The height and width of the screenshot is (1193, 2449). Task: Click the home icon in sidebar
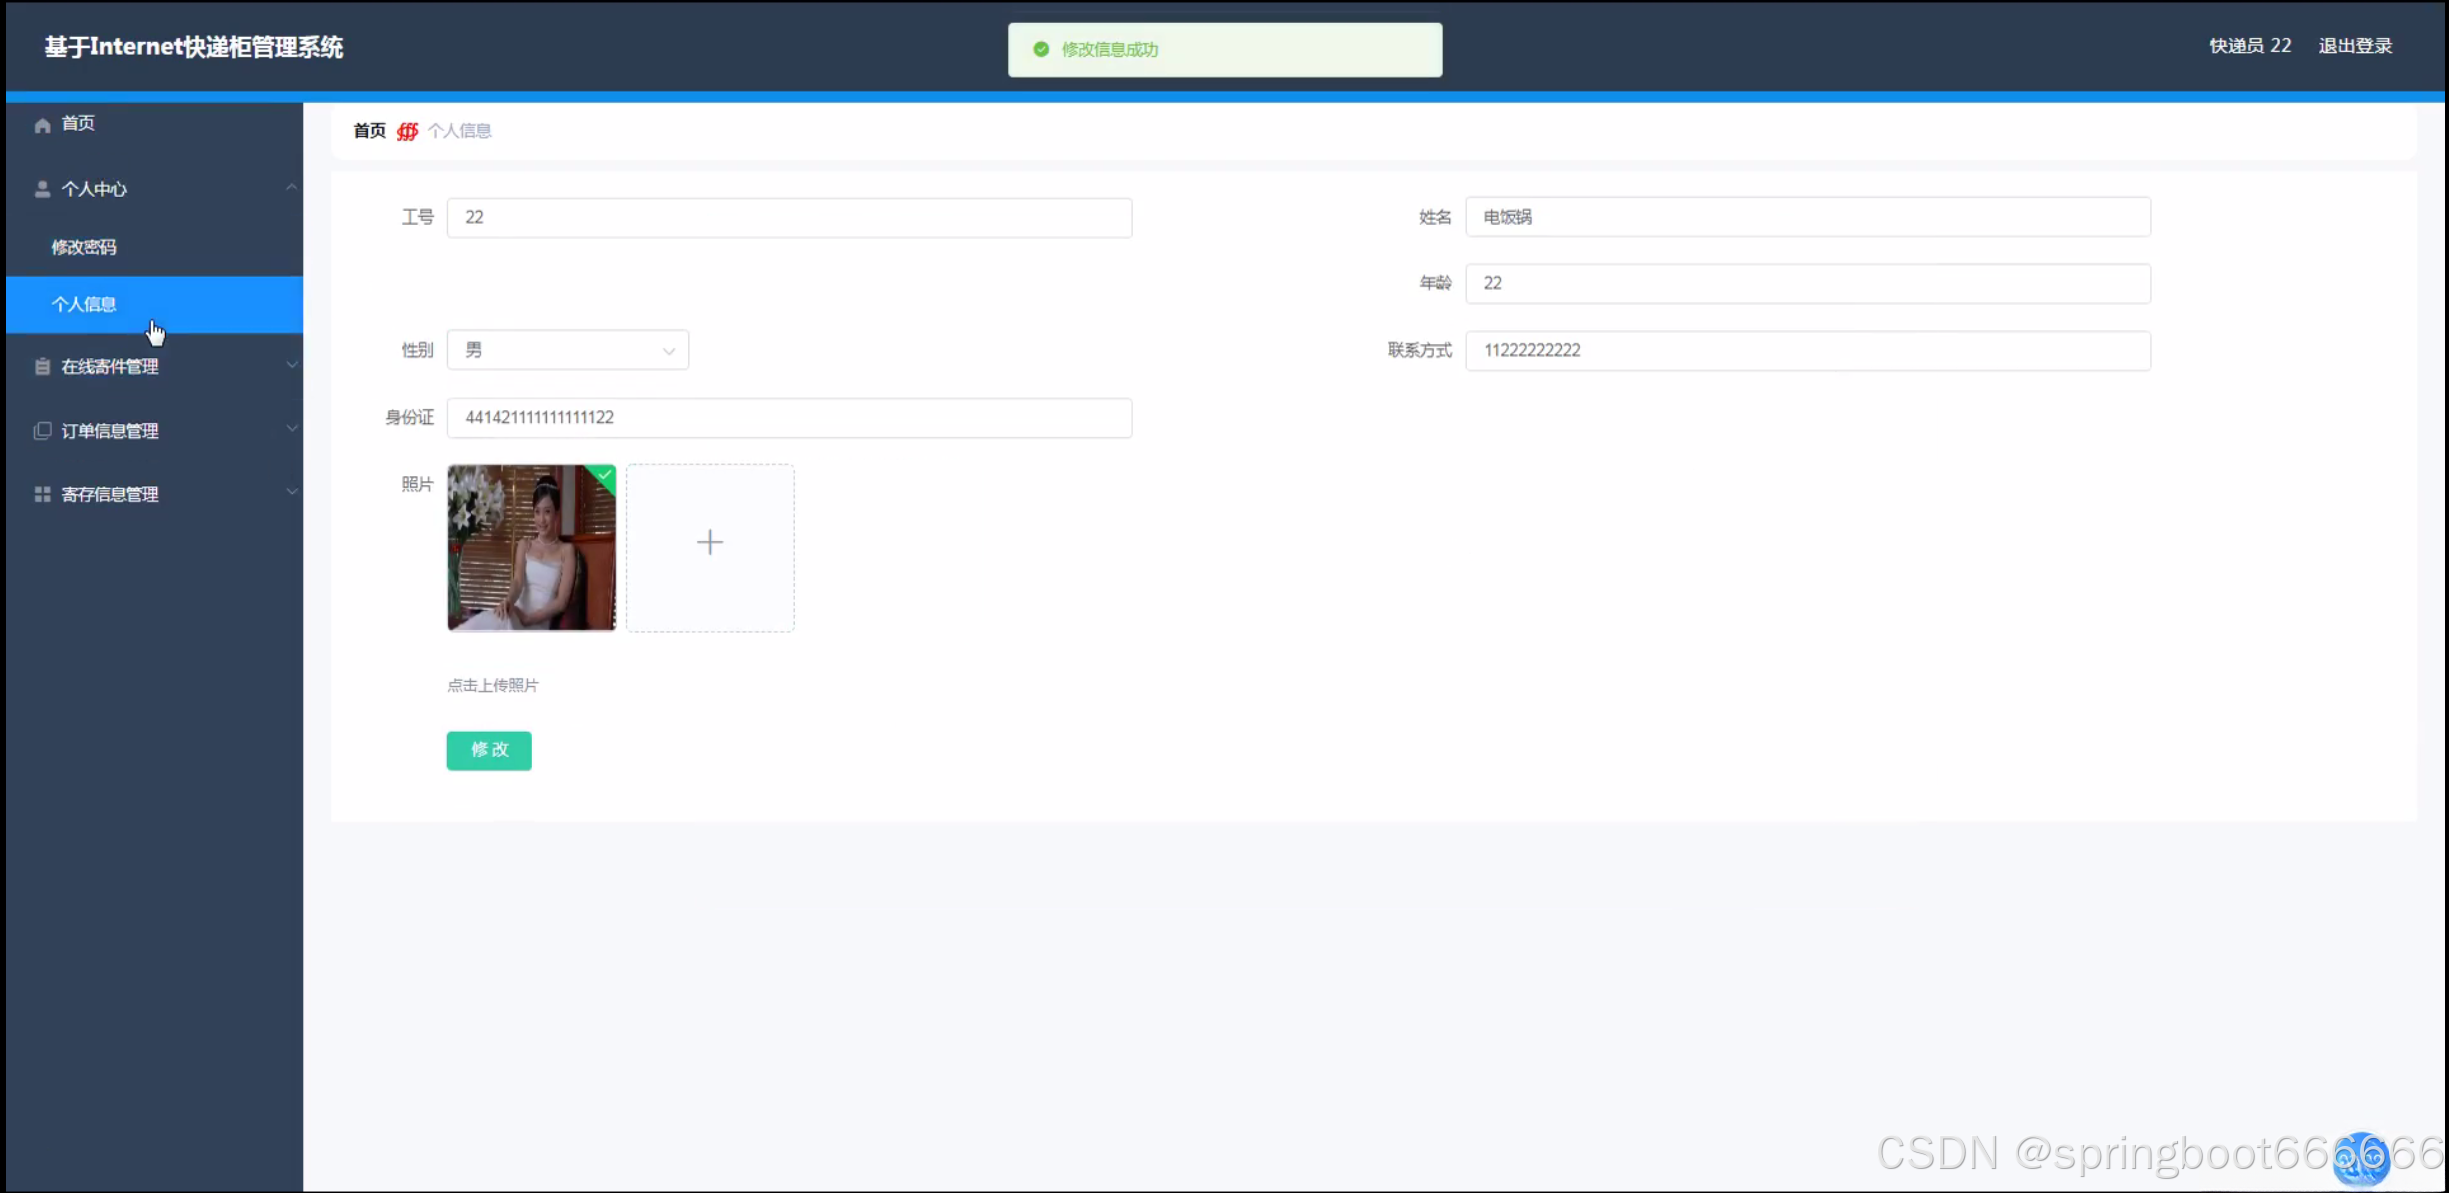click(x=42, y=125)
